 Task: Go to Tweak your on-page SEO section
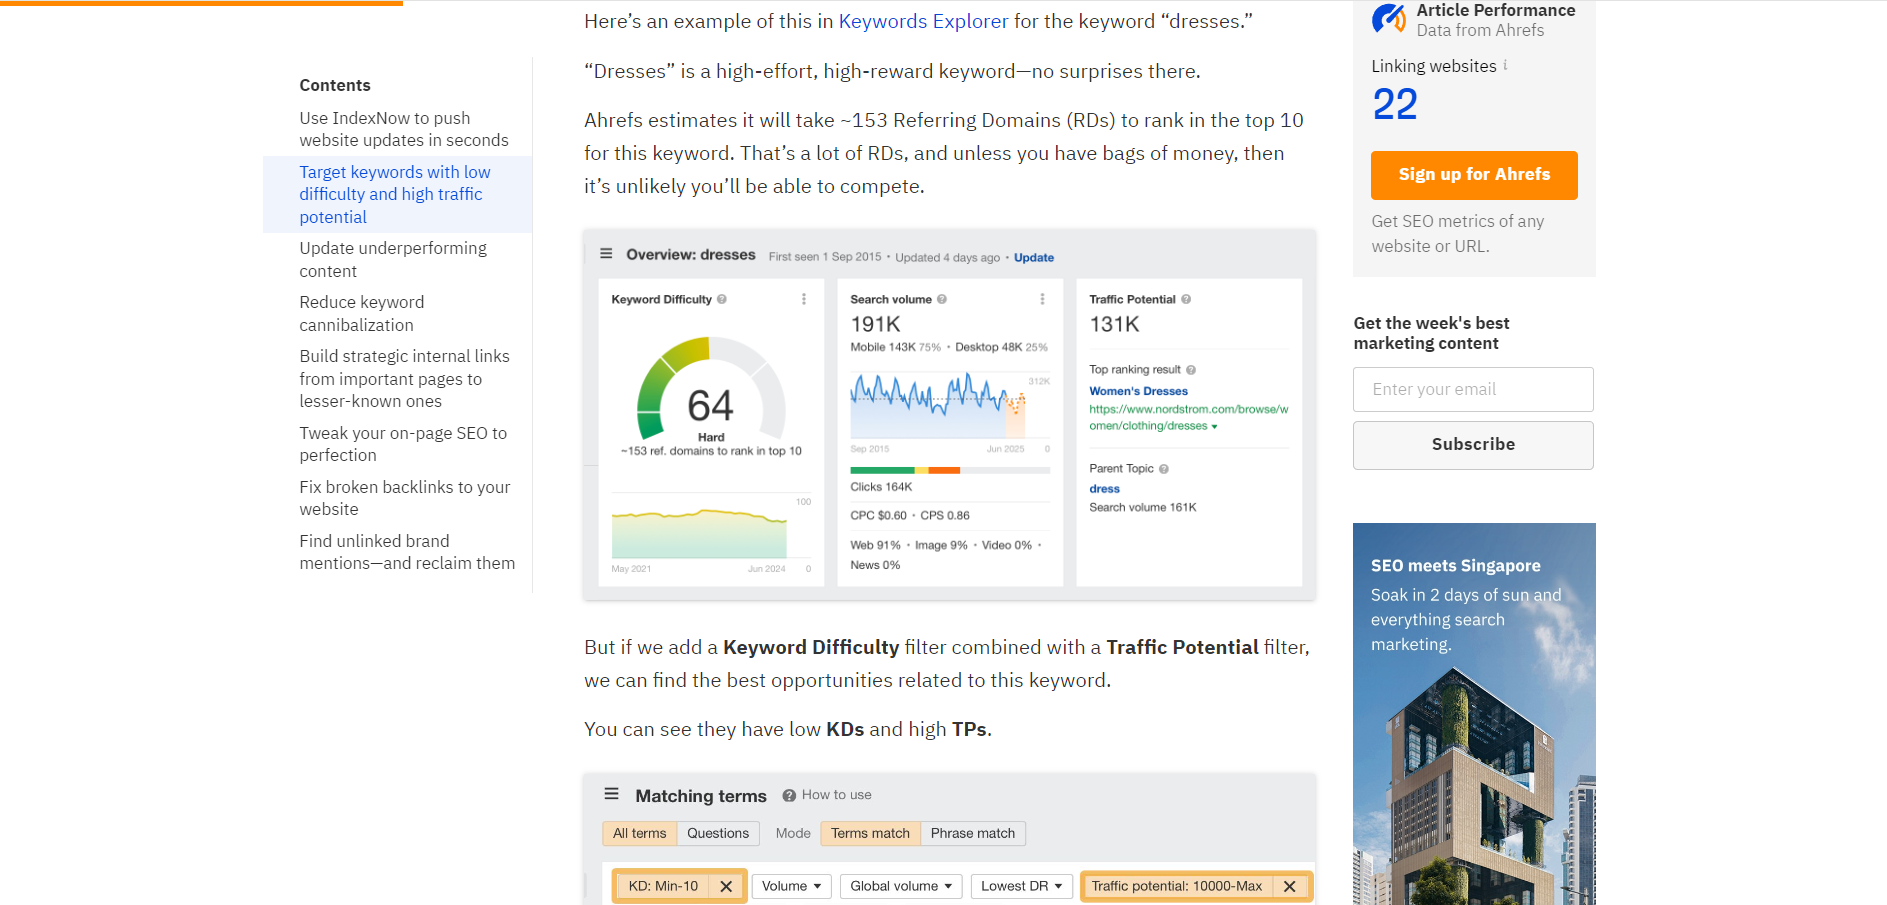(x=403, y=444)
